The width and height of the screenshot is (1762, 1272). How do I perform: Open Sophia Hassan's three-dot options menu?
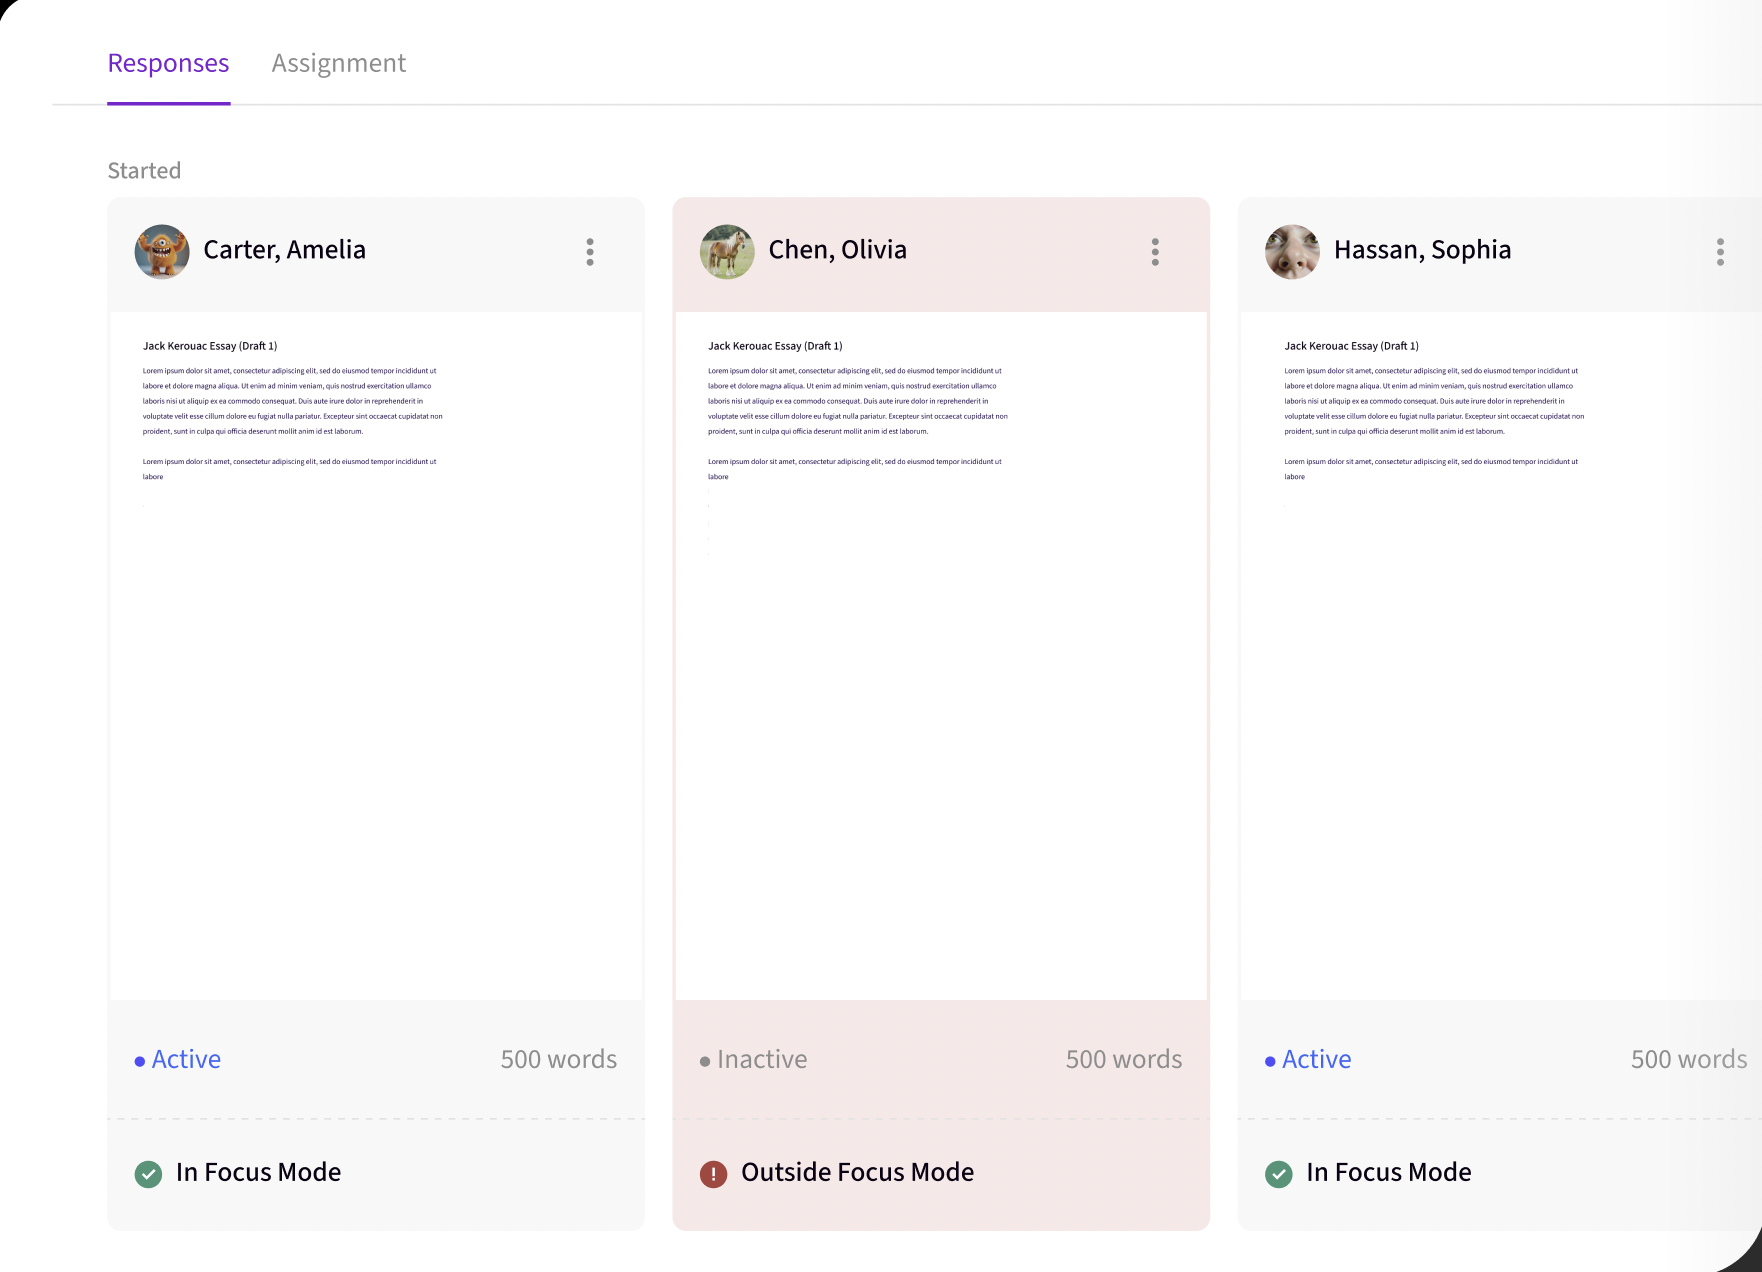[x=1720, y=252]
